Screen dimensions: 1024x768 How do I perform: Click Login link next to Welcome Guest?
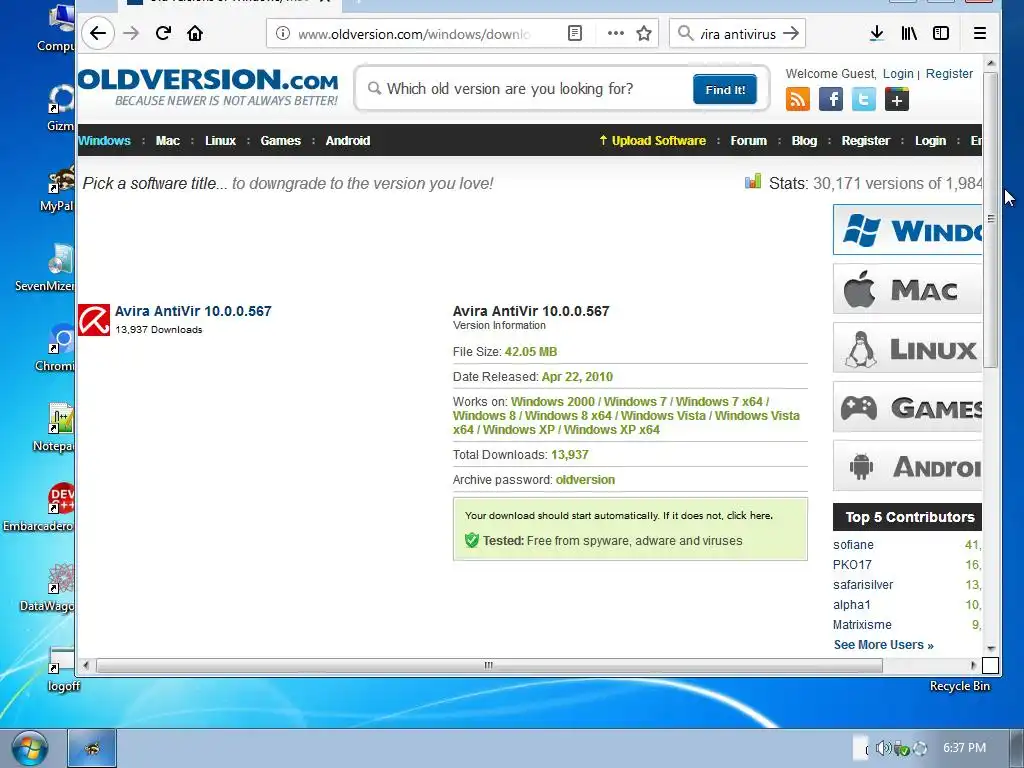tap(898, 74)
